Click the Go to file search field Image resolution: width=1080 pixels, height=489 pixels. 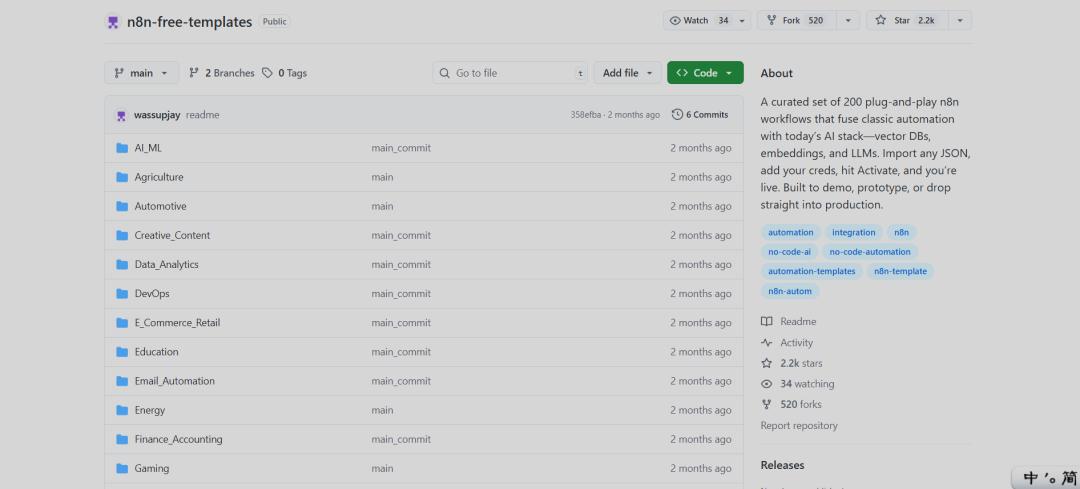[x=510, y=73]
